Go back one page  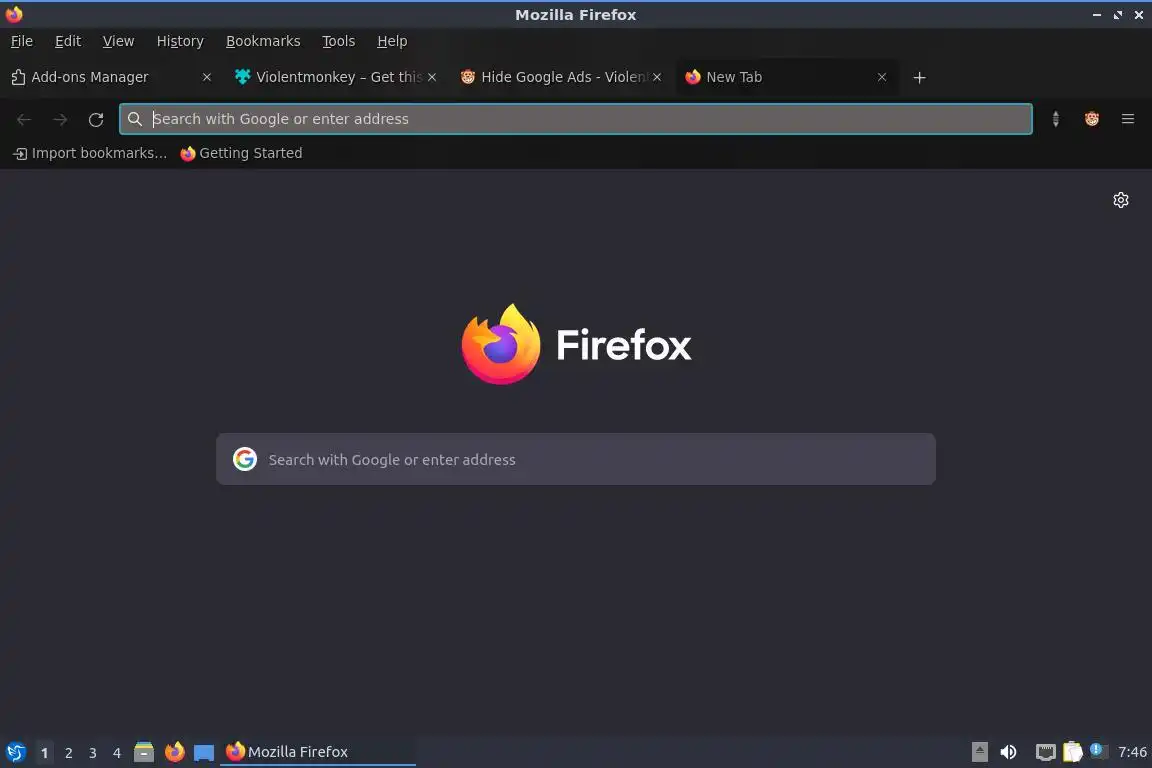[x=24, y=119]
